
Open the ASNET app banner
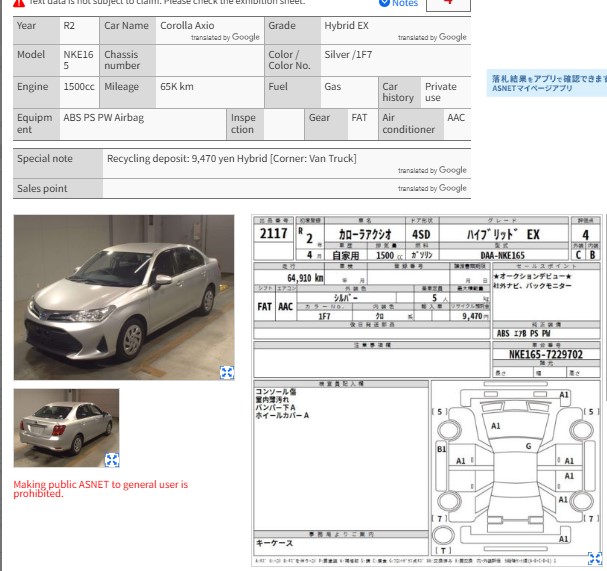click(x=547, y=83)
